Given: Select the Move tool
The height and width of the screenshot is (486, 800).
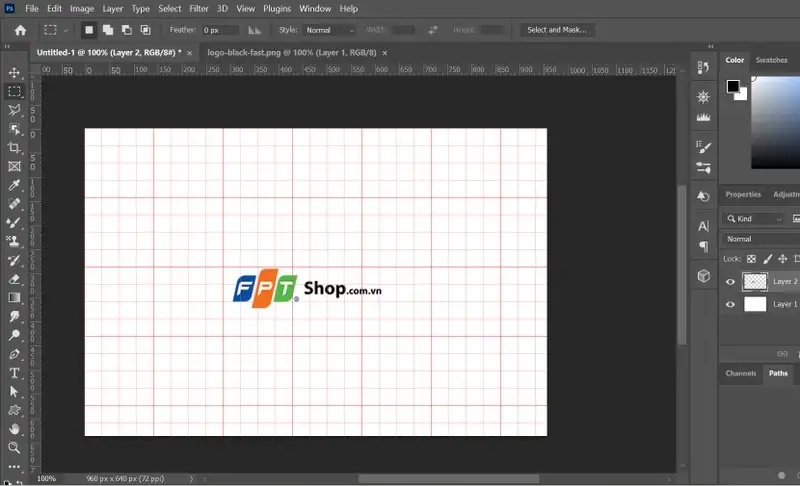Looking at the screenshot, I should coord(14,73).
